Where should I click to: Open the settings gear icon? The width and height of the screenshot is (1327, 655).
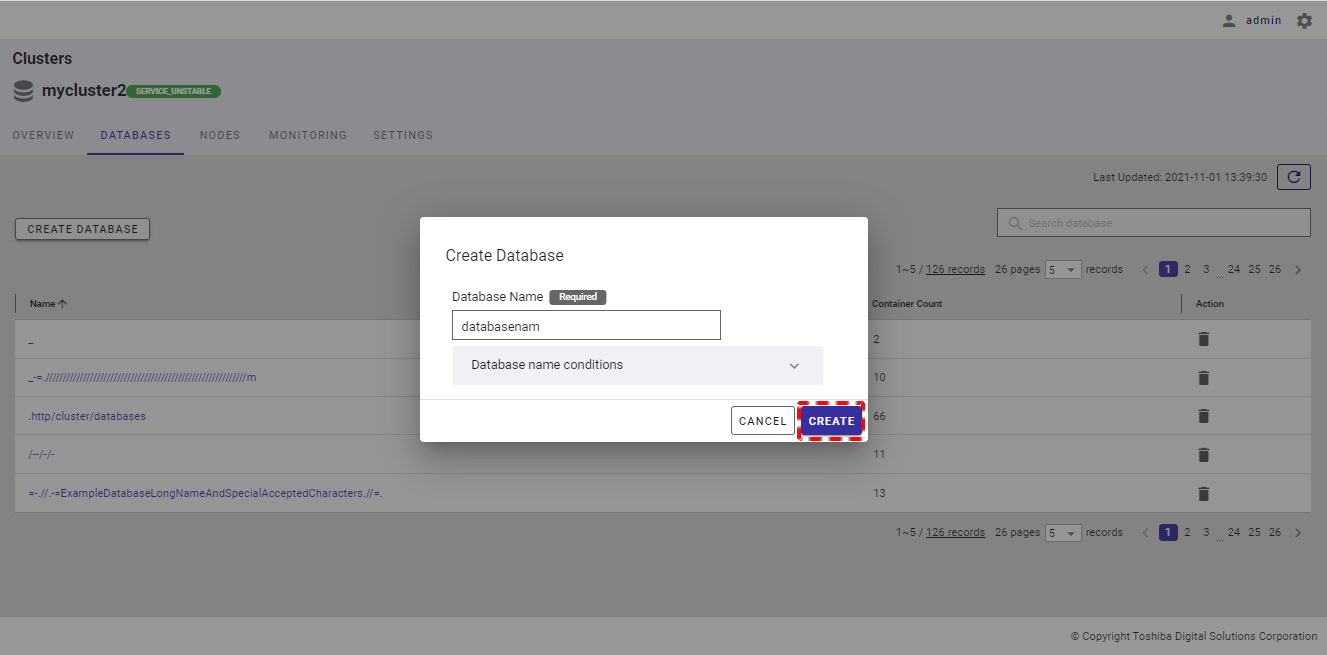point(1304,20)
